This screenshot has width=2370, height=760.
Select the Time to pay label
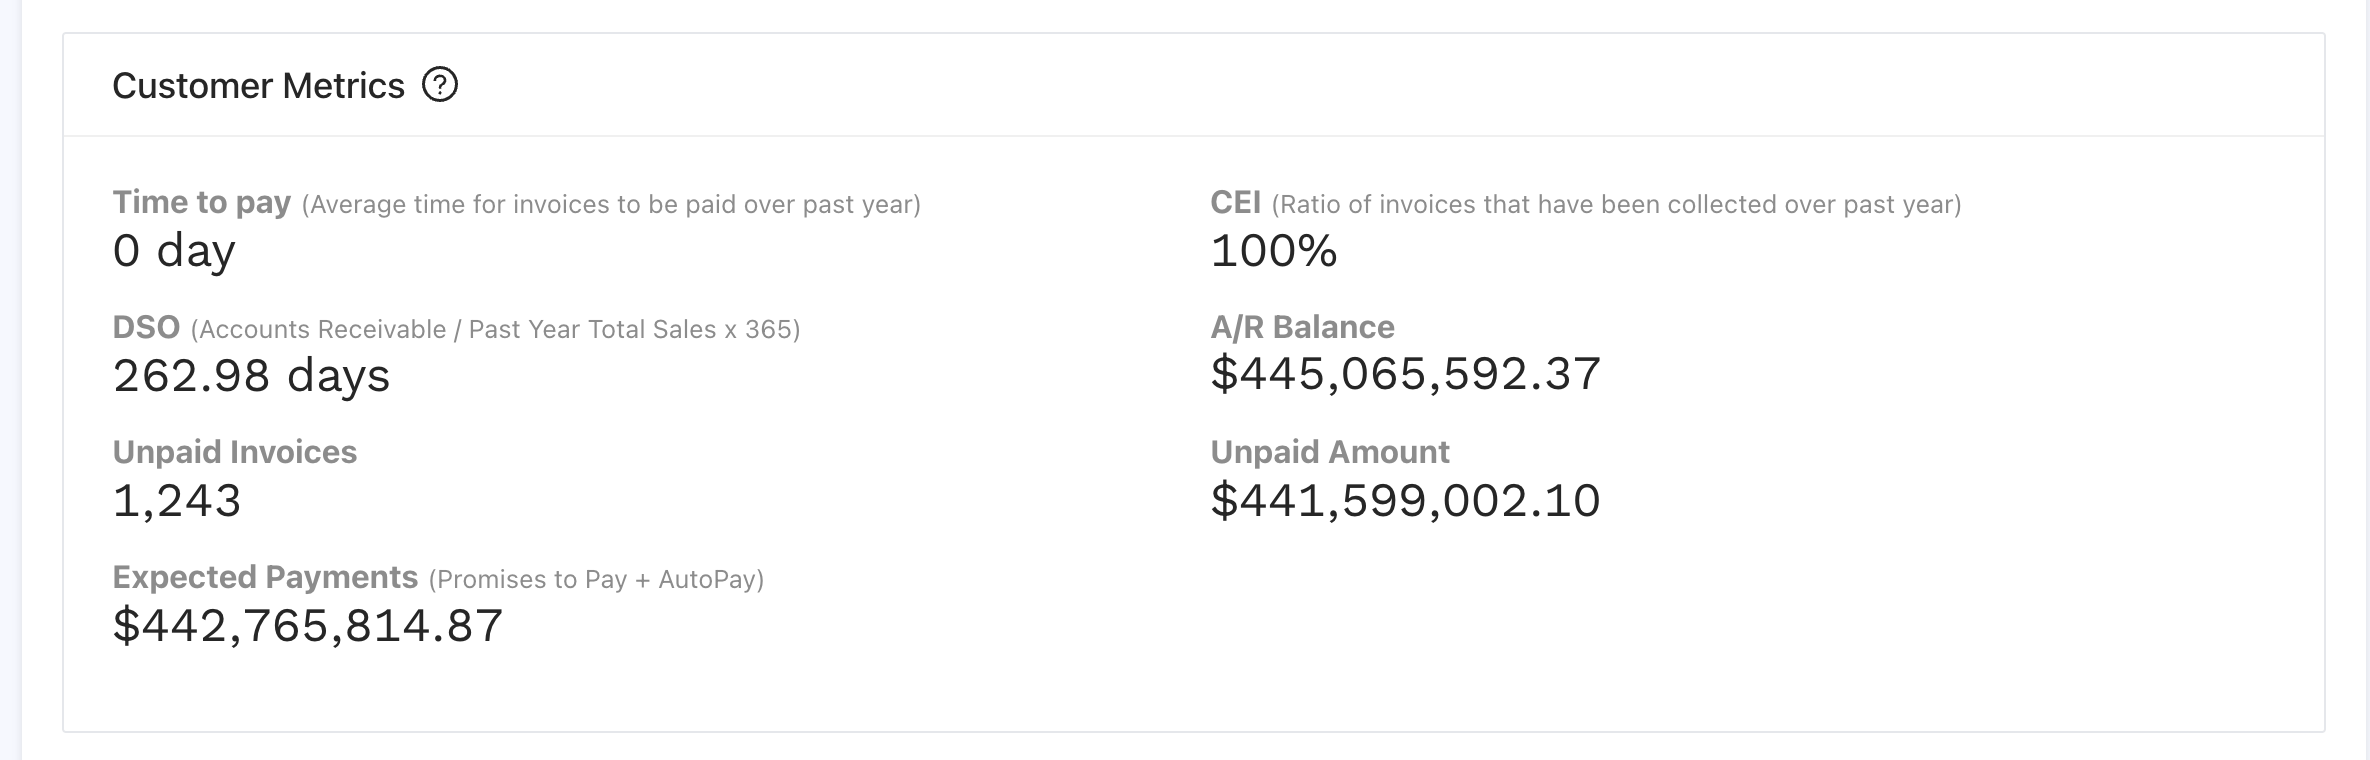[x=201, y=203]
